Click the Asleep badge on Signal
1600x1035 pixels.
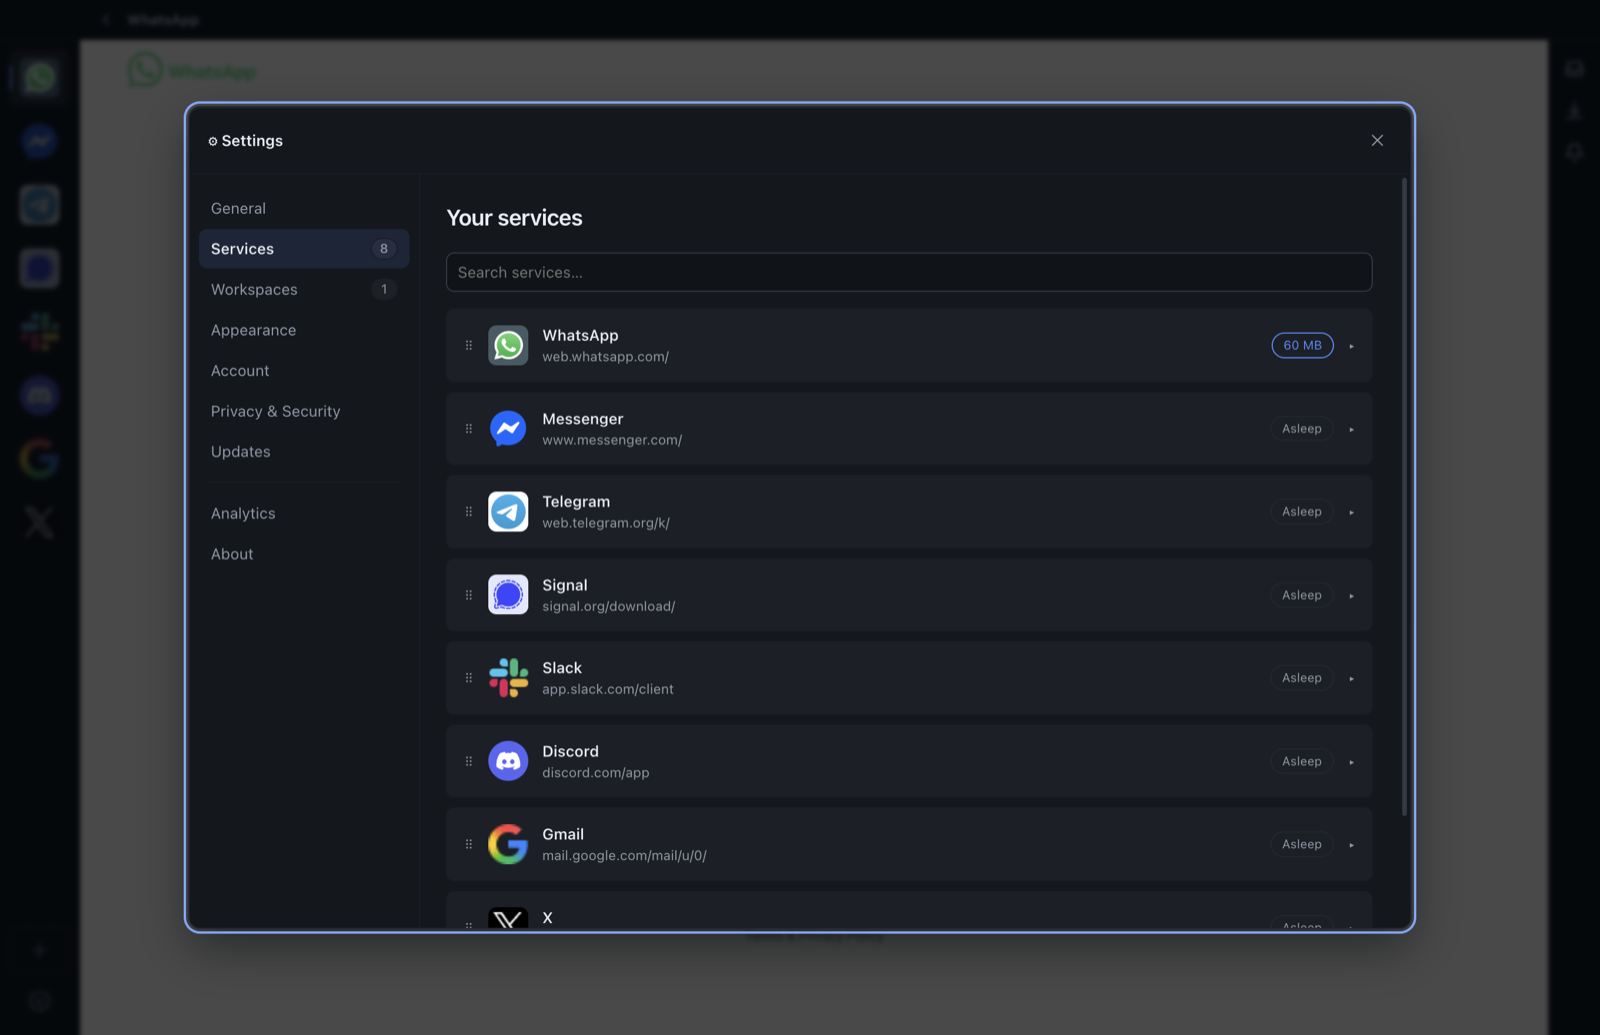coord(1302,595)
